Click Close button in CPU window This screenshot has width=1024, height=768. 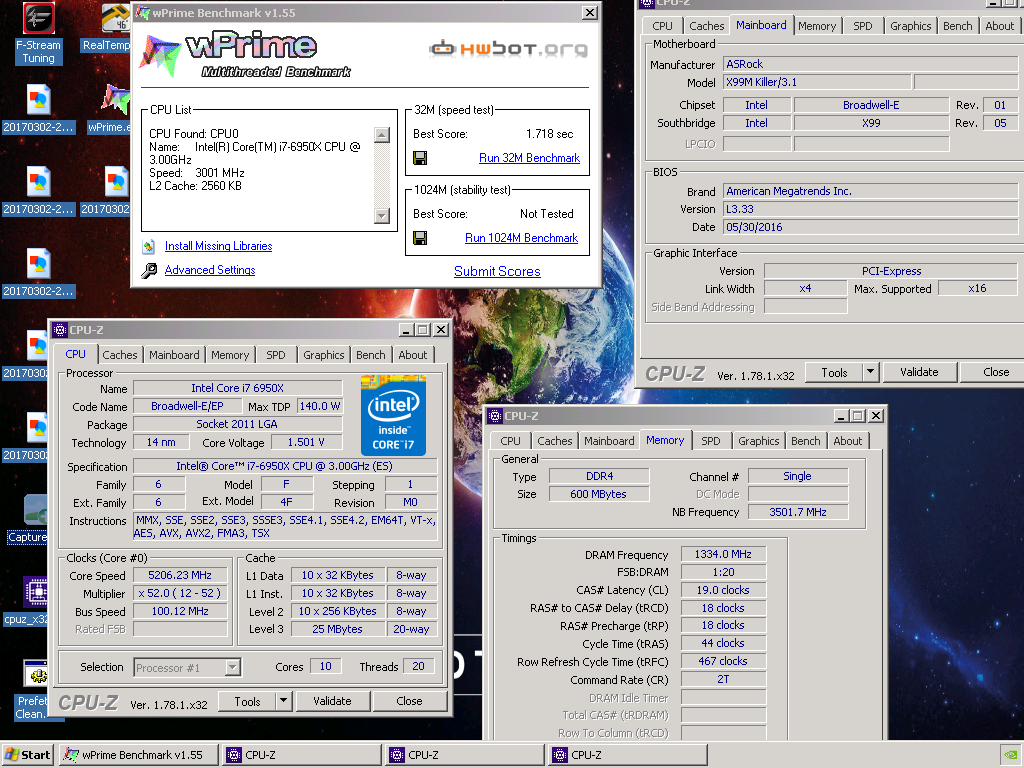409,701
